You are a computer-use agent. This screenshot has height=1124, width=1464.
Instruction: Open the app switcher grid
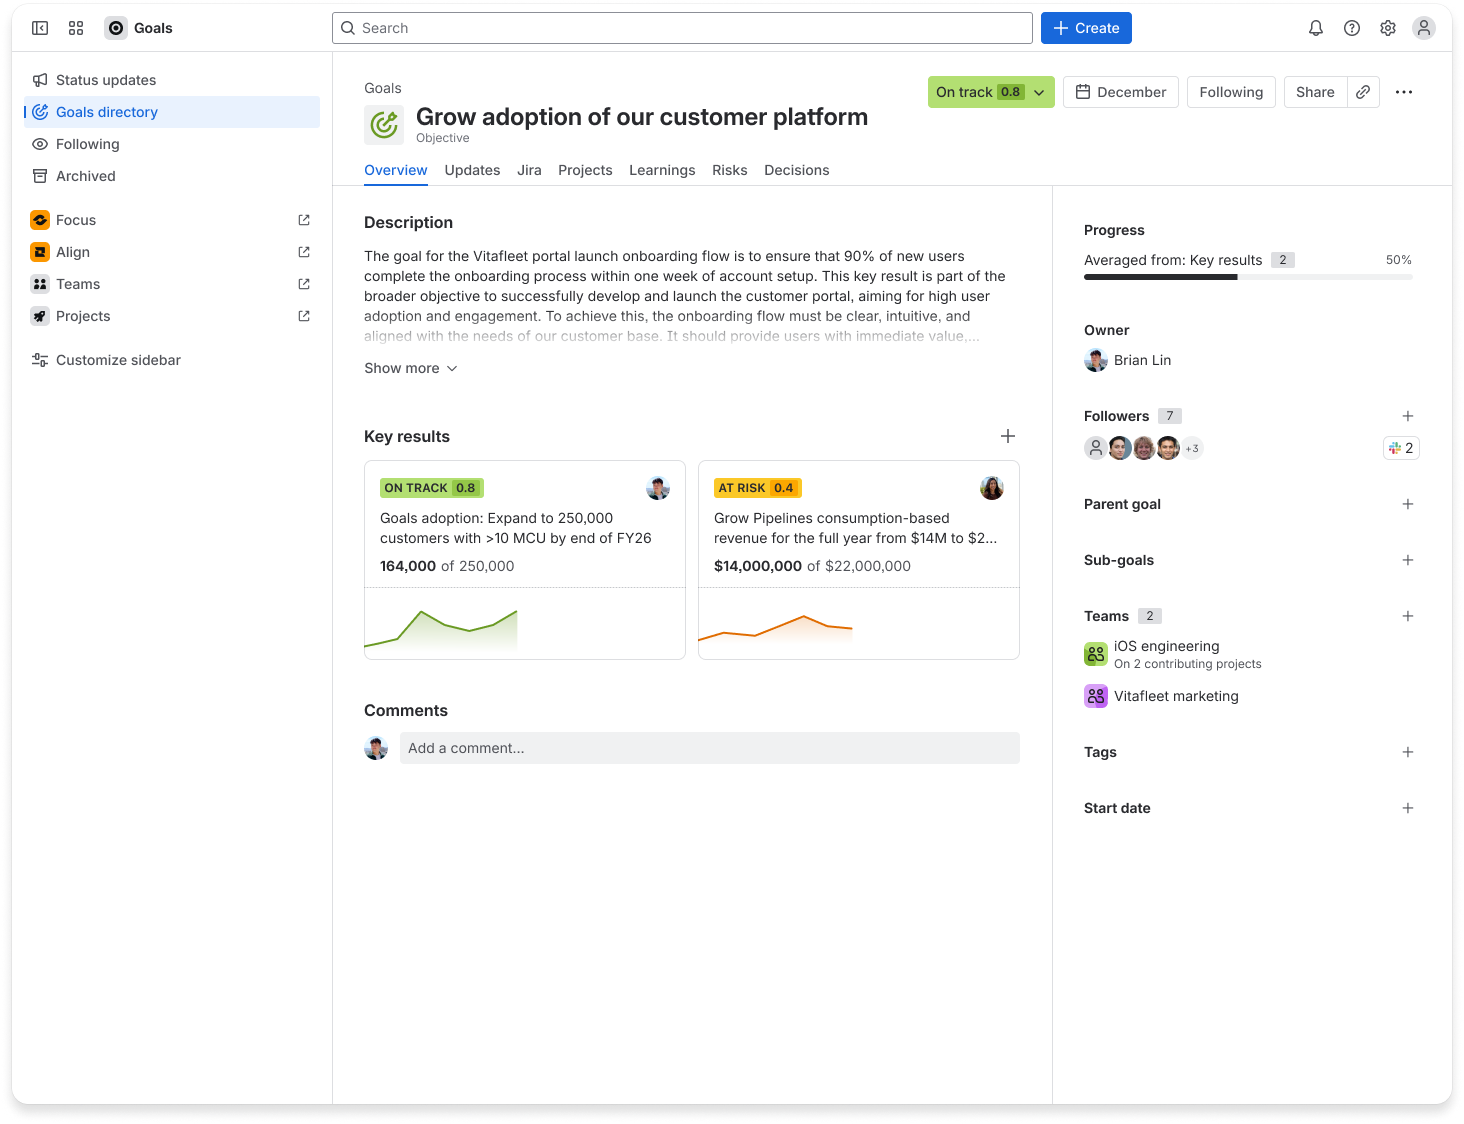click(76, 28)
